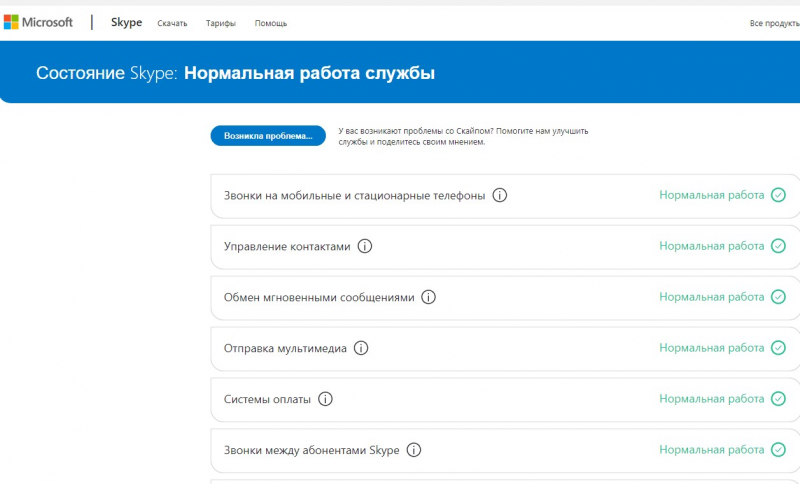Click Нормальная работа status for Системы оплаты

coord(712,398)
